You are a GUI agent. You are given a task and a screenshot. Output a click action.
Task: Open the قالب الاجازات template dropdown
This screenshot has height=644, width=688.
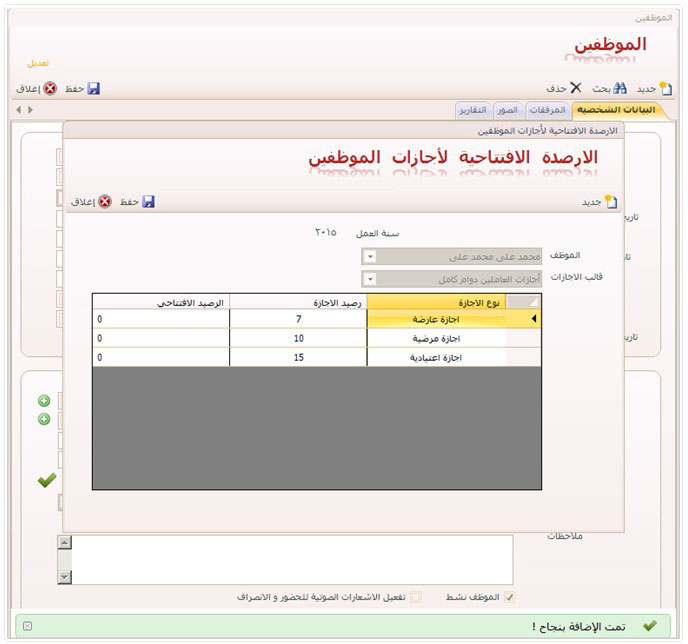point(370,279)
